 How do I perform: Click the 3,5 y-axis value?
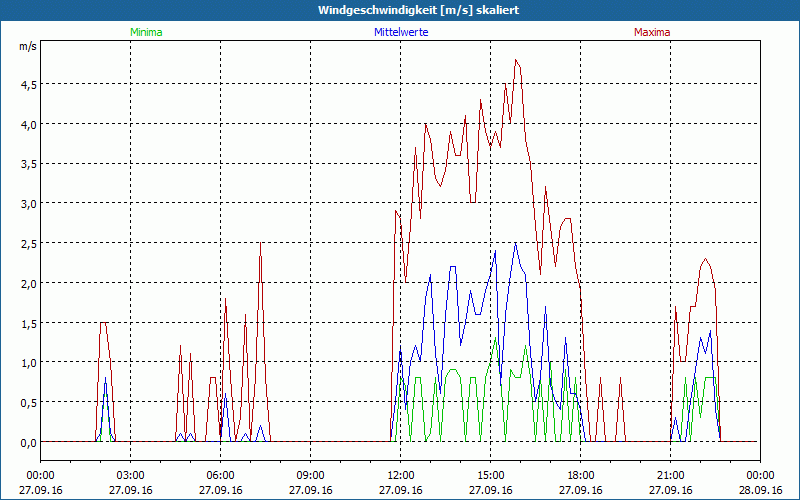coord(29,164)
